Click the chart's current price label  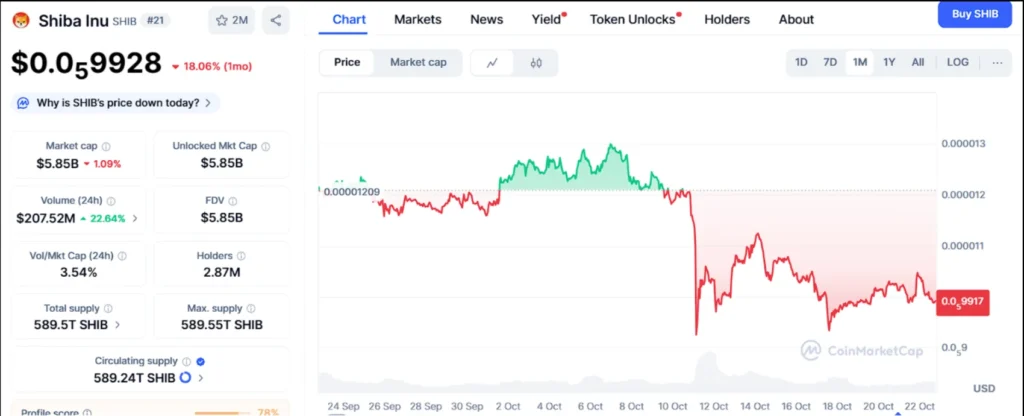[x=962, y=301]
